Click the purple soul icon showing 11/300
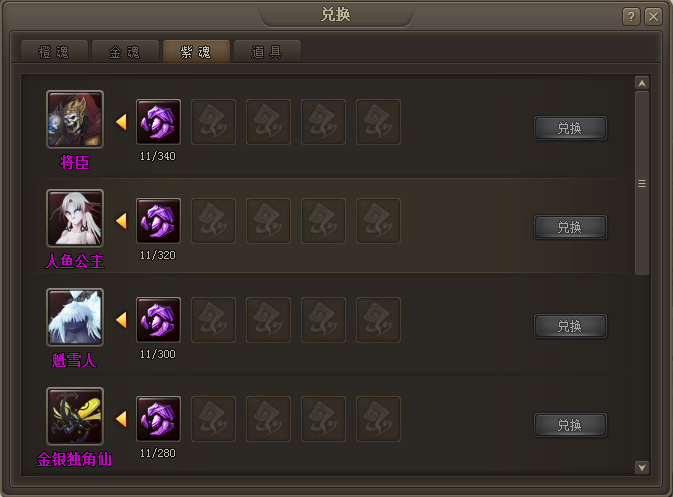Viewport: 673px width, 497px height. pos(158,320)
